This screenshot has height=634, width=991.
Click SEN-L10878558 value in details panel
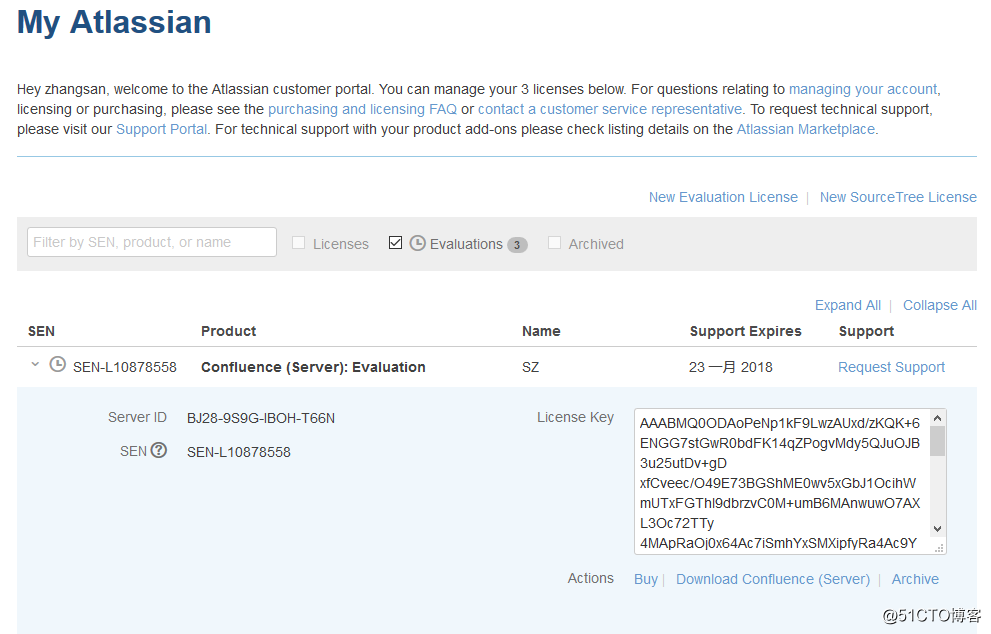click(239, 453)
